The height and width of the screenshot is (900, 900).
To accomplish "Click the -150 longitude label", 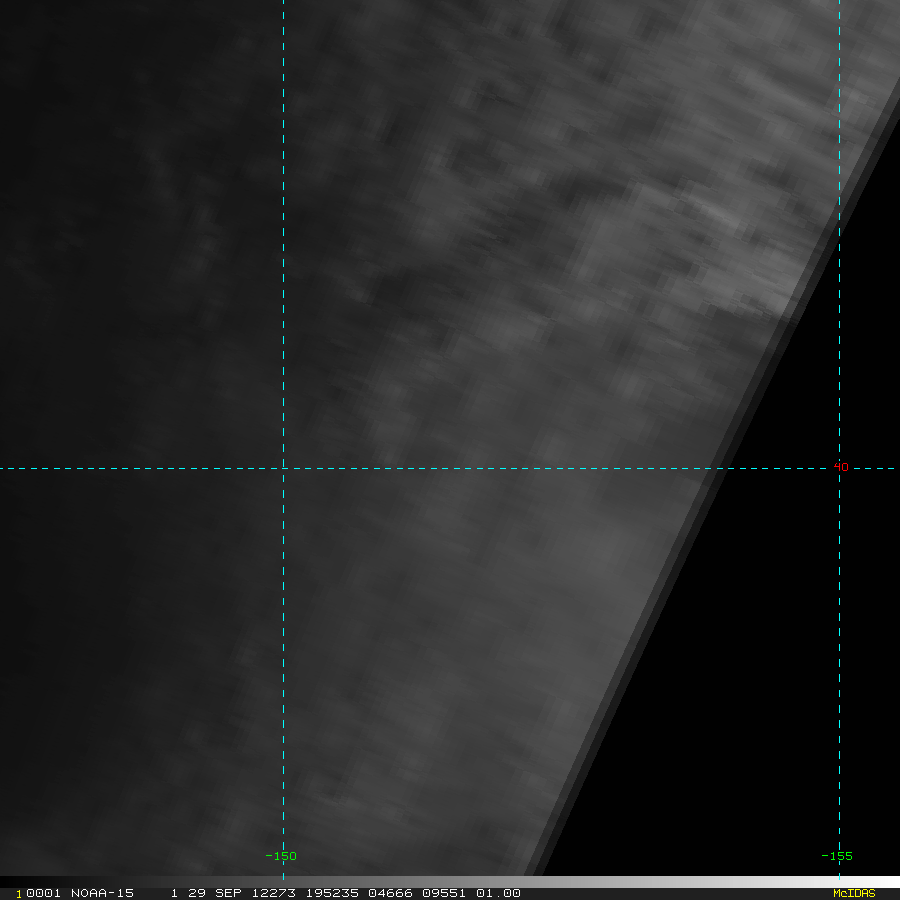I will tap(281, 856).
